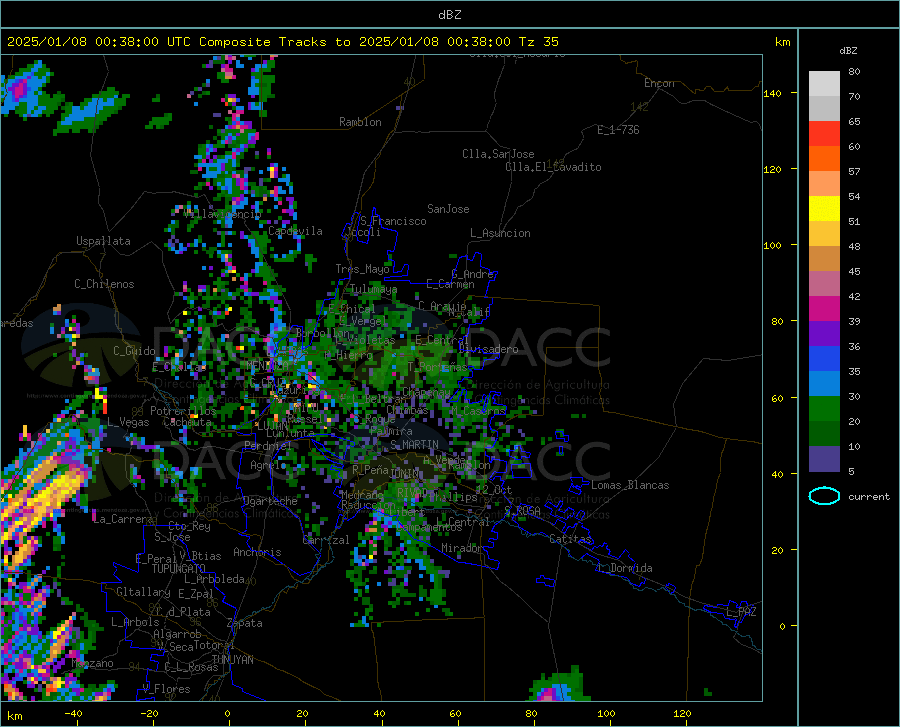Viewport: 900px width, 727px height.
Task: Click the 'TUPUNGATO' map label
Action: click(179, 569)
